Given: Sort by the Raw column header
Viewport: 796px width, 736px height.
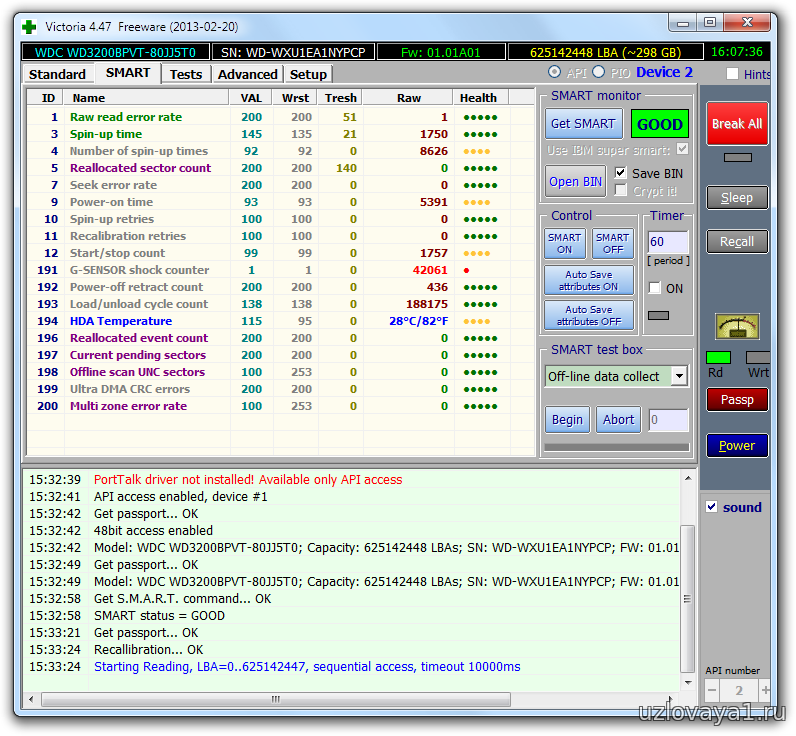Looking at the screenshot, I should coord(408,98).
